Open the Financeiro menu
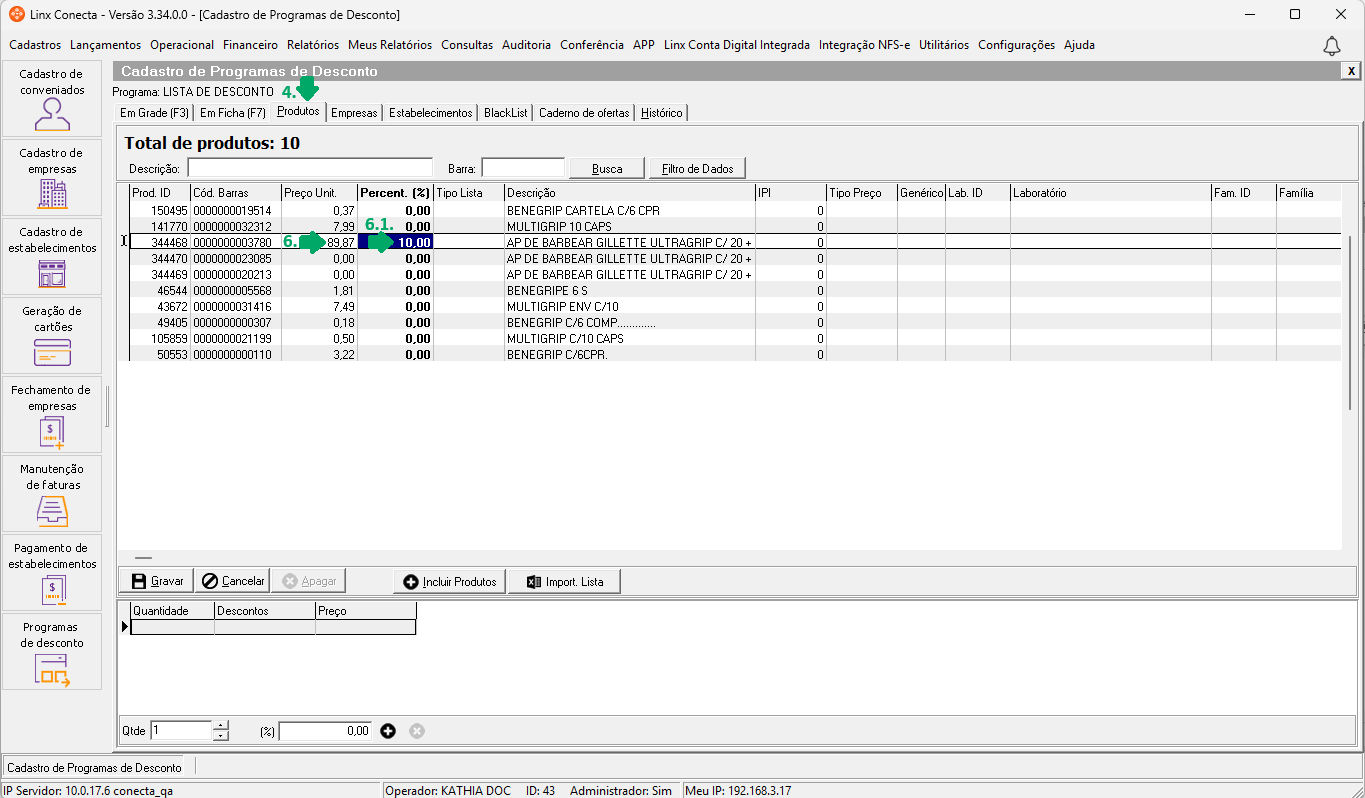1365x798 pixels. tap(250, 45)
